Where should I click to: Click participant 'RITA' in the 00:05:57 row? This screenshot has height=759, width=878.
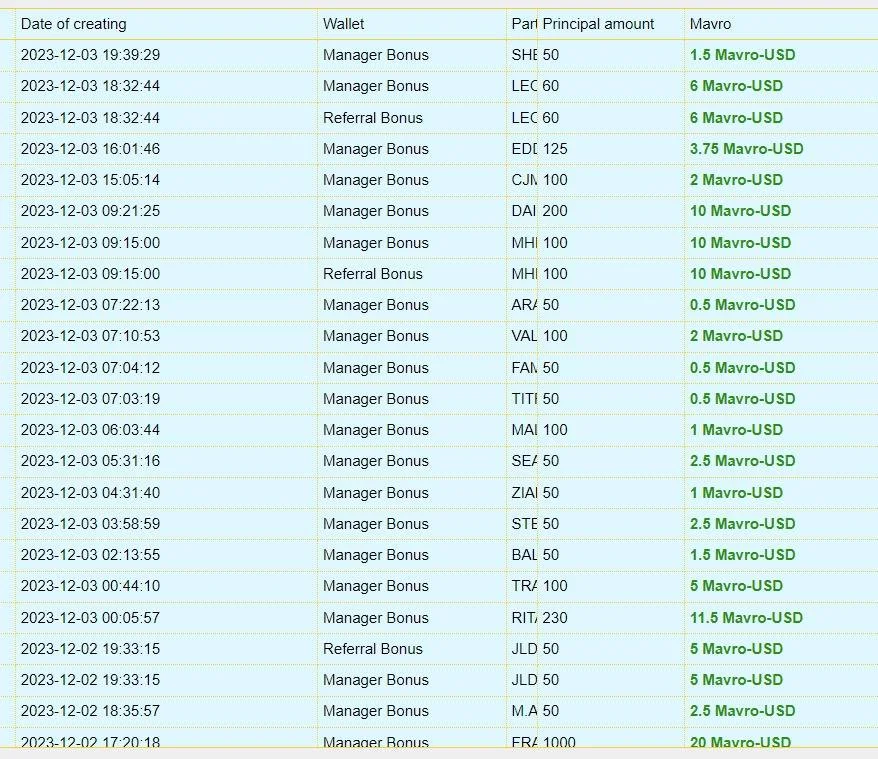click(524, 617)
